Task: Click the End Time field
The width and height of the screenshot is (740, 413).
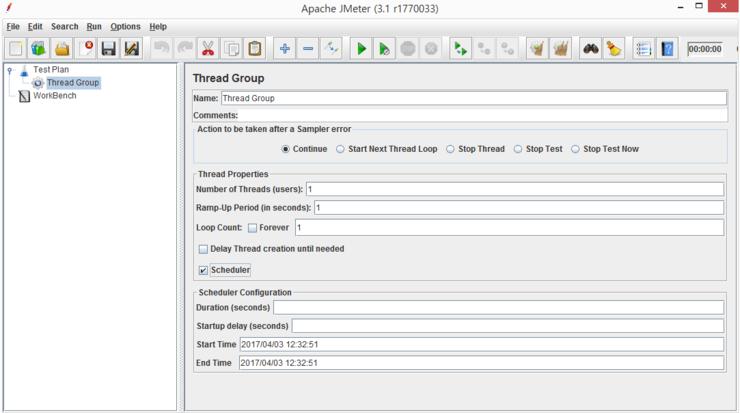Action: click(481, 363)
